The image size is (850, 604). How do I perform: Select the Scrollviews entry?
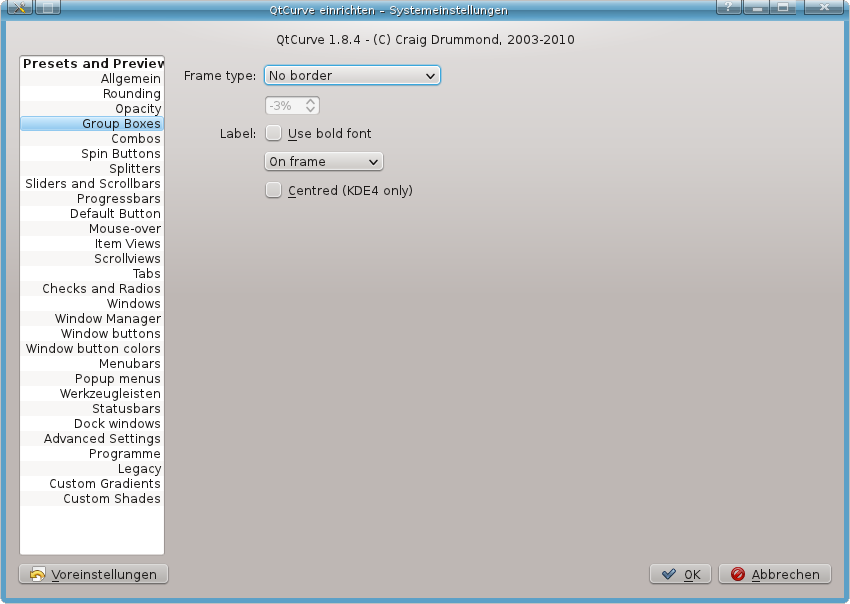click(x=92, y=259)
